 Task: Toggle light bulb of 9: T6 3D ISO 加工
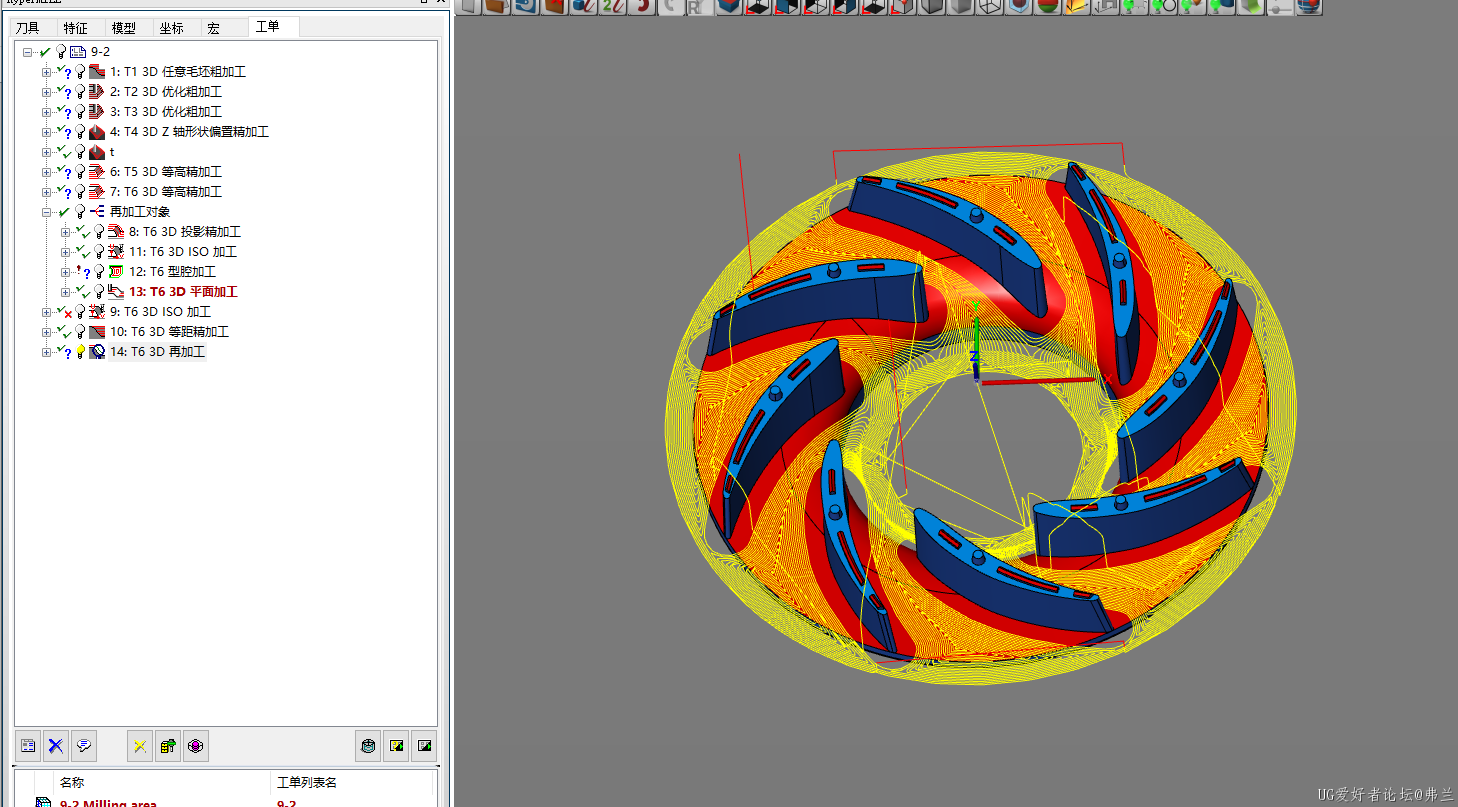(80, 312)
